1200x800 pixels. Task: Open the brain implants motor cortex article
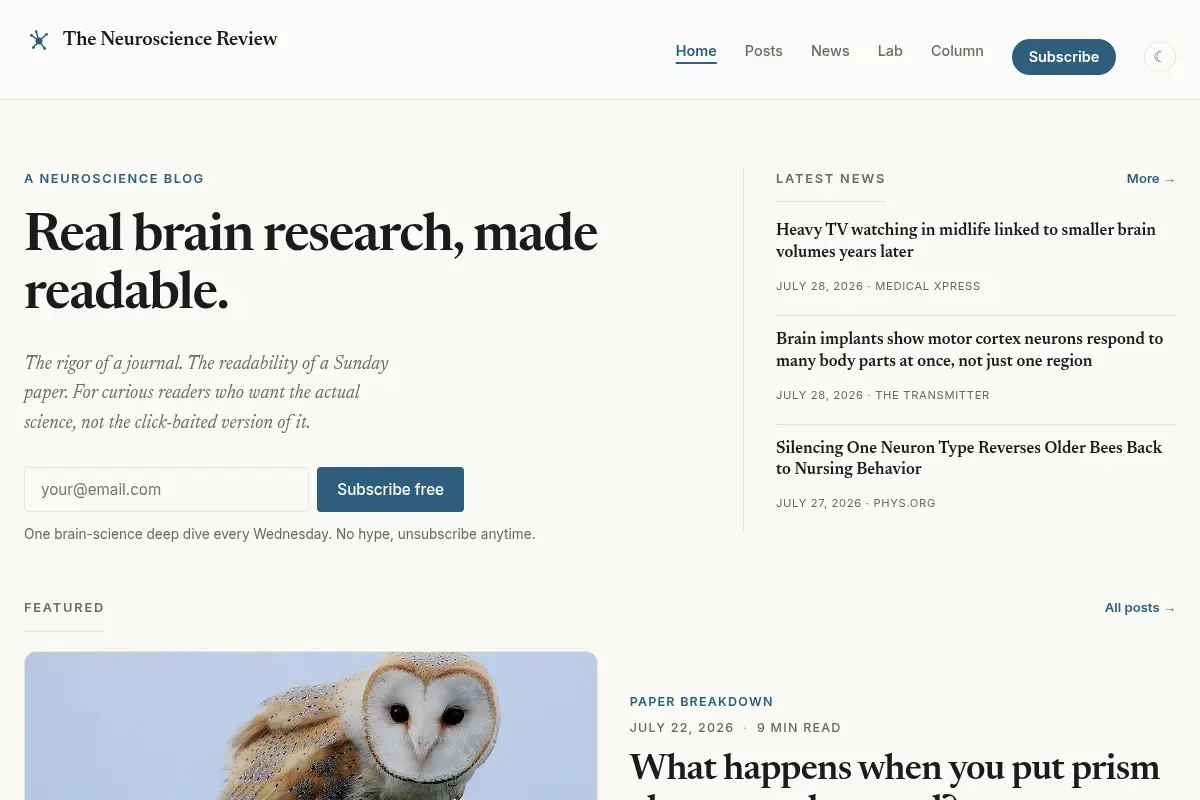(x=970, y=350)
